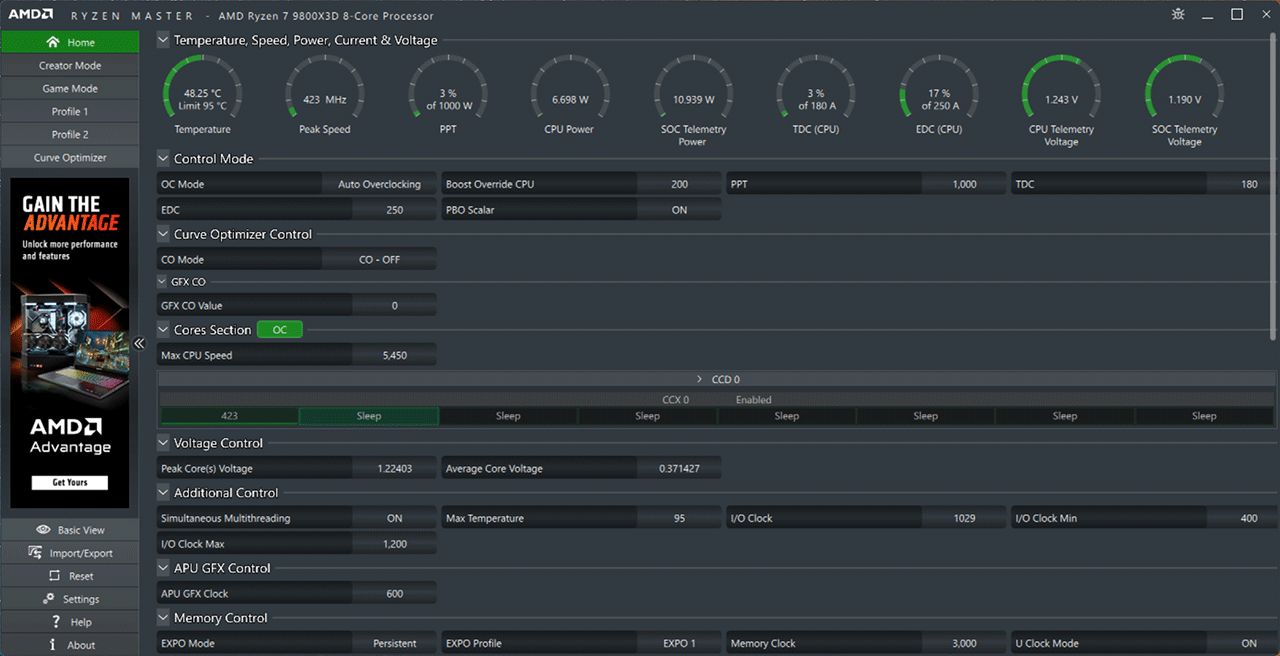
Task: Click the About info icon
Action: pos(53,645)
